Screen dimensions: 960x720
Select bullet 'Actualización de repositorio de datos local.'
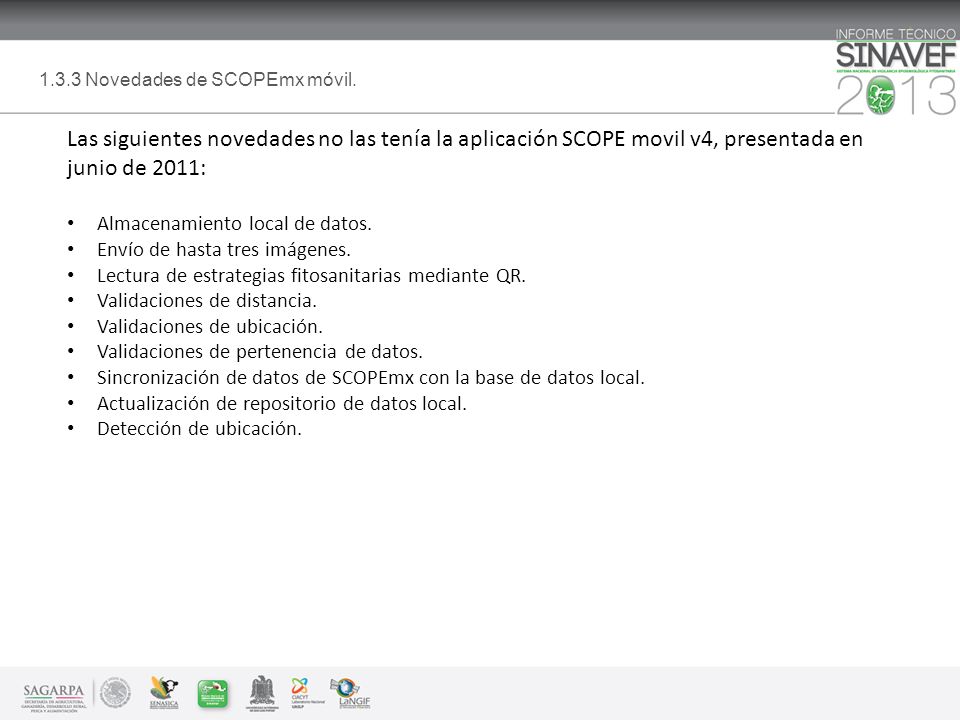(282, 403)
